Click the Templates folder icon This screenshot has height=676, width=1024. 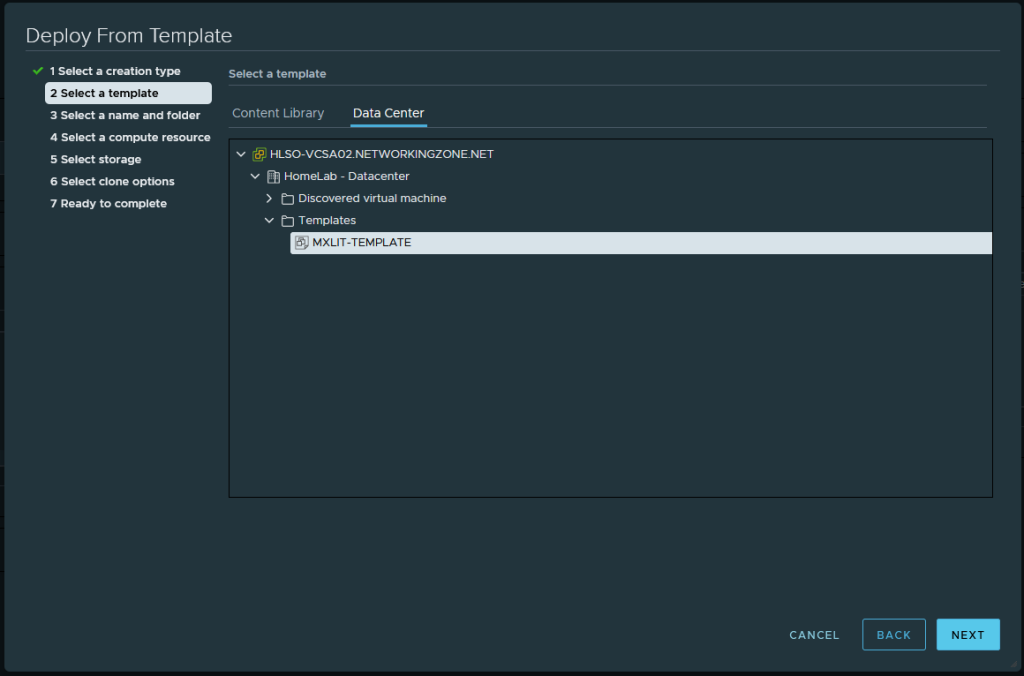[287, 221]
